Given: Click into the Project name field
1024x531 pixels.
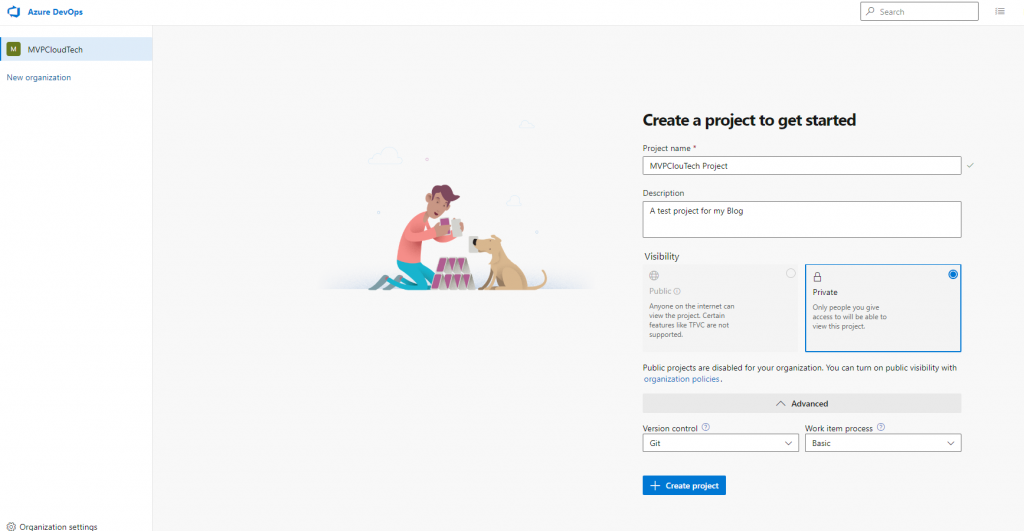Looking at the screenshot, I should [x=801, y=166].
